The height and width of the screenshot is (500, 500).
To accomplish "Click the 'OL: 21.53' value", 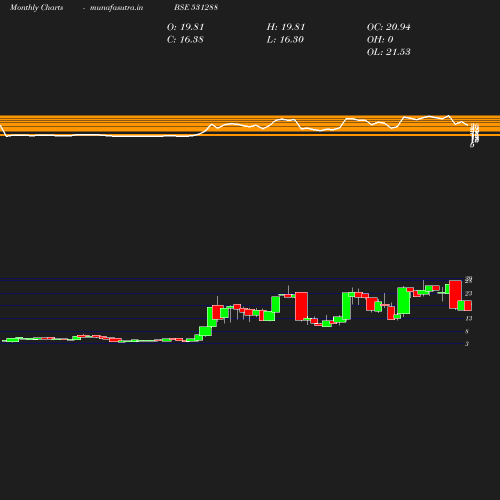I will (x=389, y=52).
